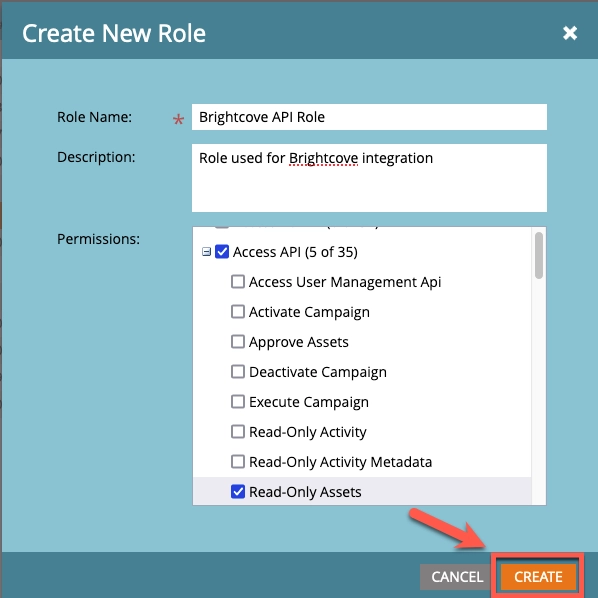
Task: Click the CANCEL button
Action: pos(457,577)
